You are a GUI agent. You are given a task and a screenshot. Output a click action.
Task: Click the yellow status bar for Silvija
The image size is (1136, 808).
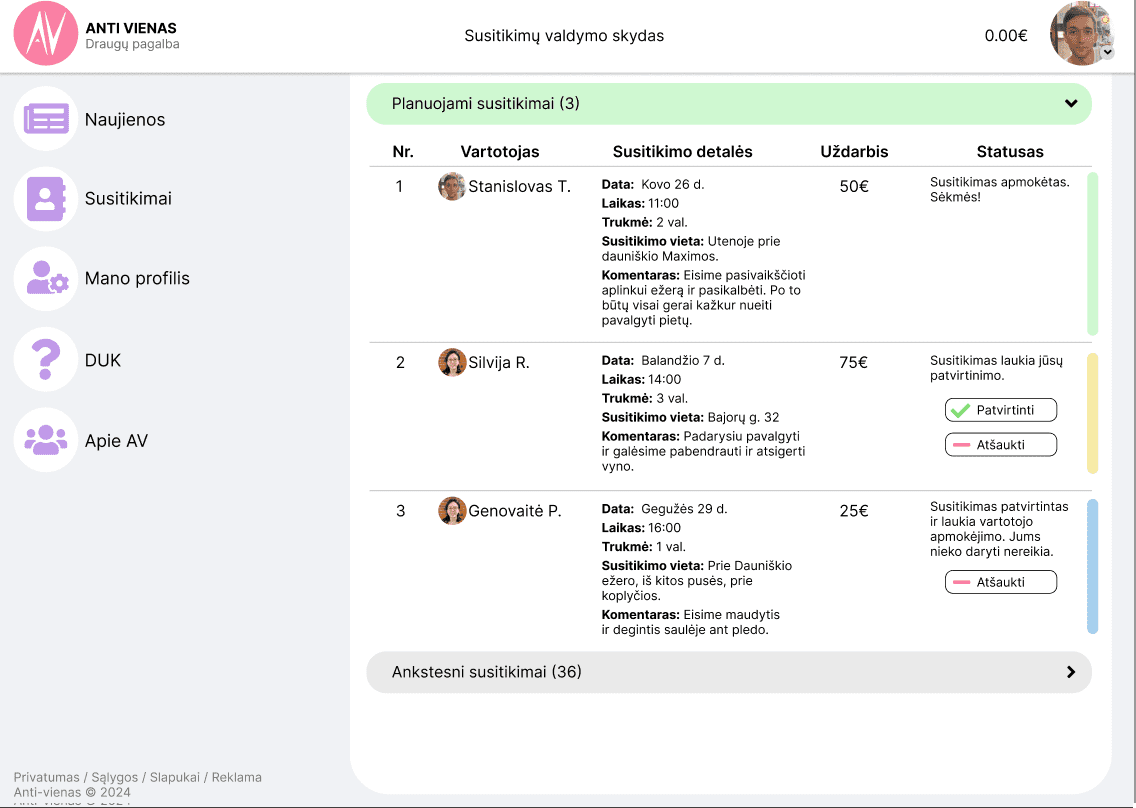click(1093, 413)
